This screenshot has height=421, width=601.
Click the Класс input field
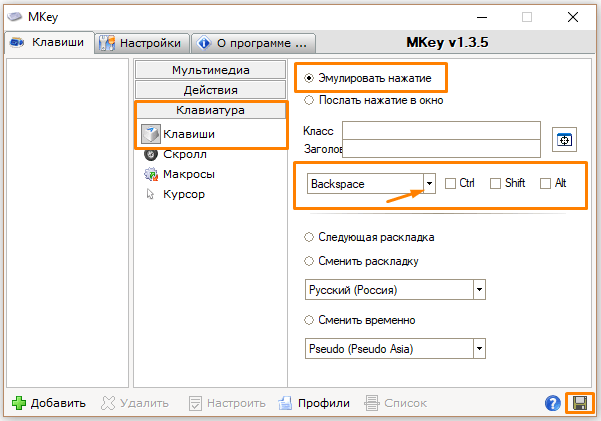tap(441, 130)
